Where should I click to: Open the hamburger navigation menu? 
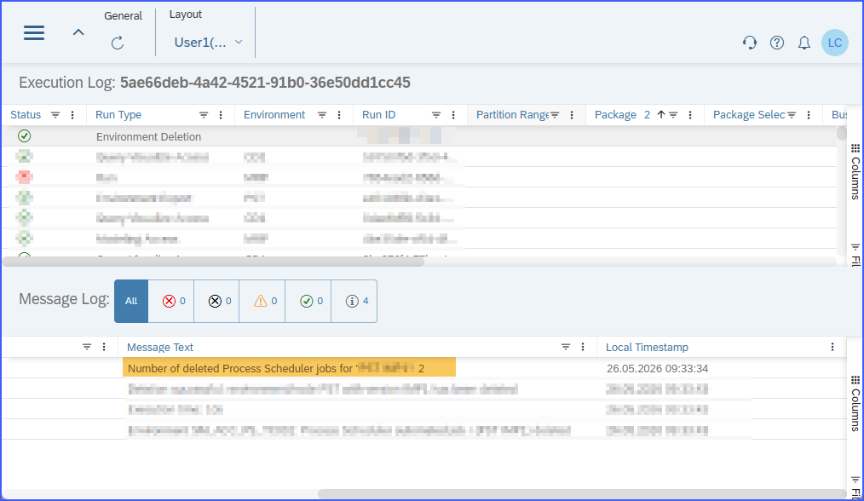tap(34, 33)
